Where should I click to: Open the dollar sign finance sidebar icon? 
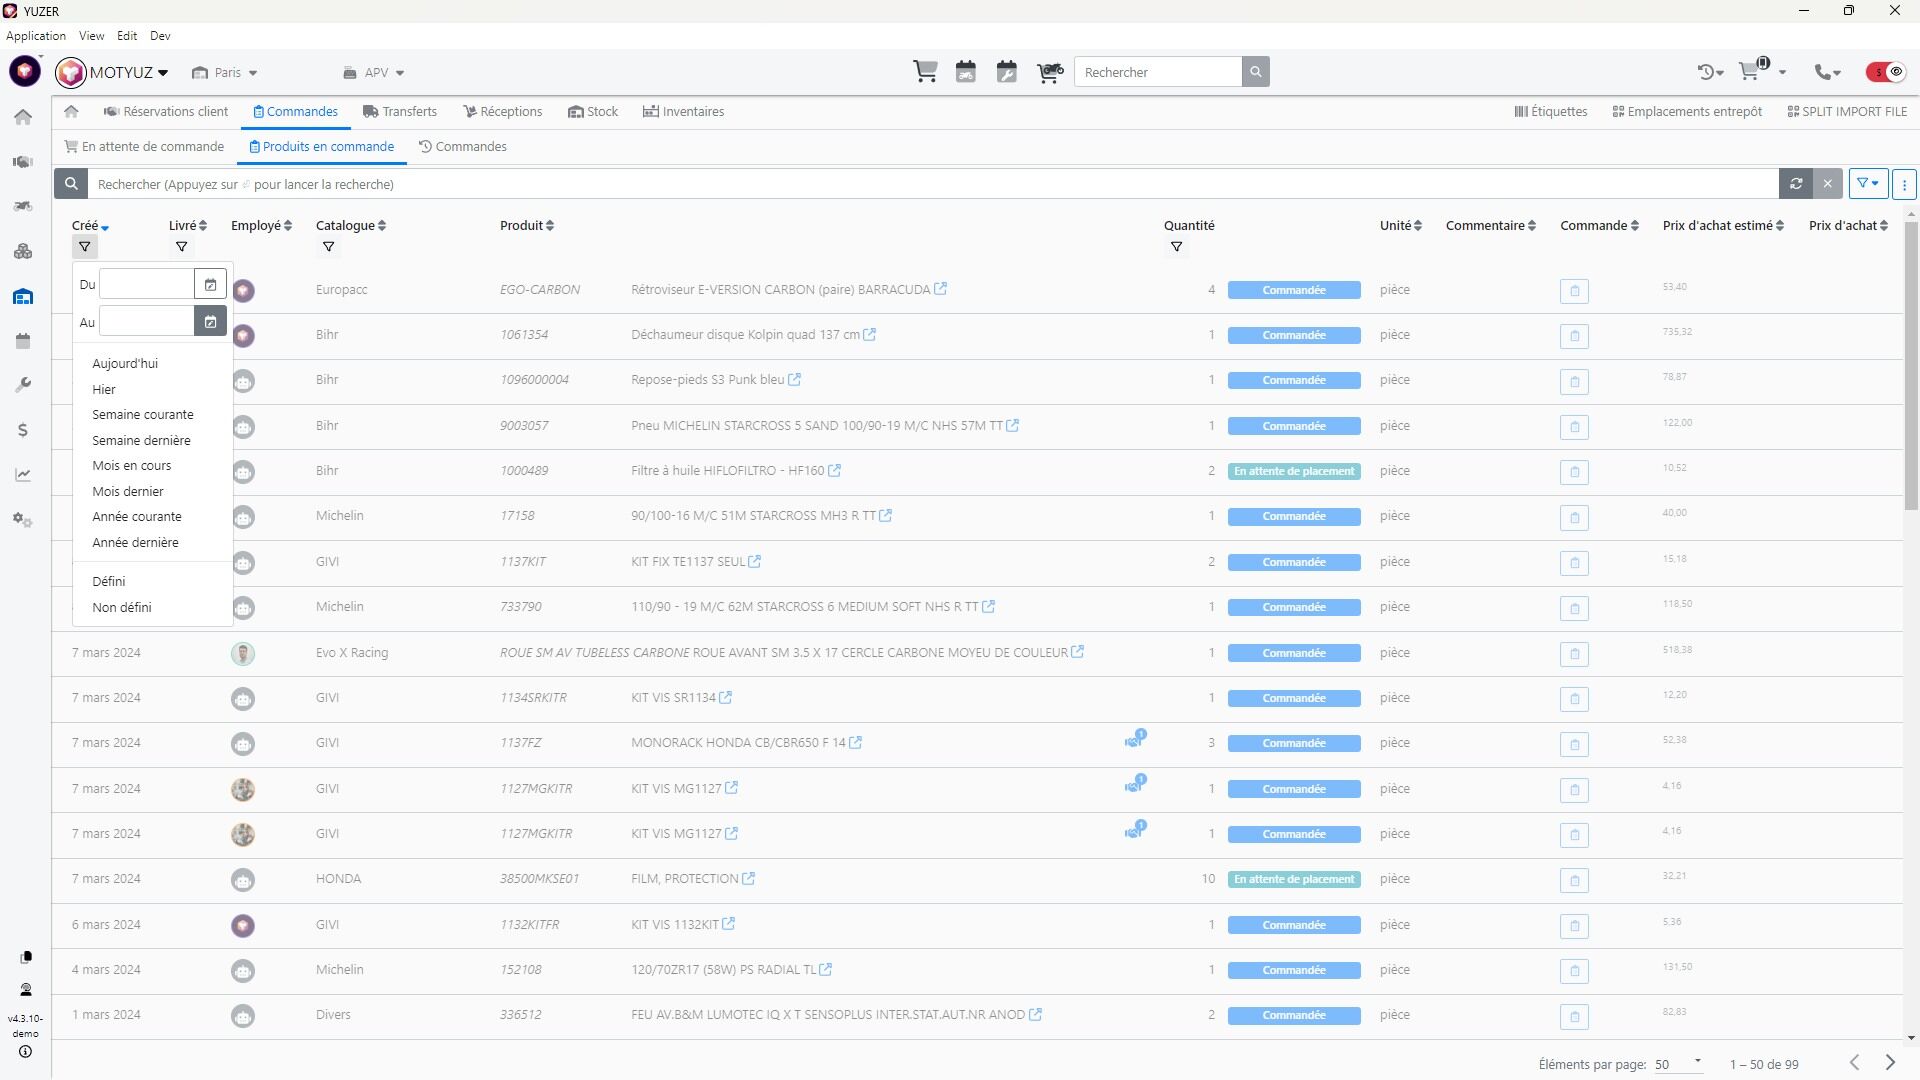tap(23, 431)
